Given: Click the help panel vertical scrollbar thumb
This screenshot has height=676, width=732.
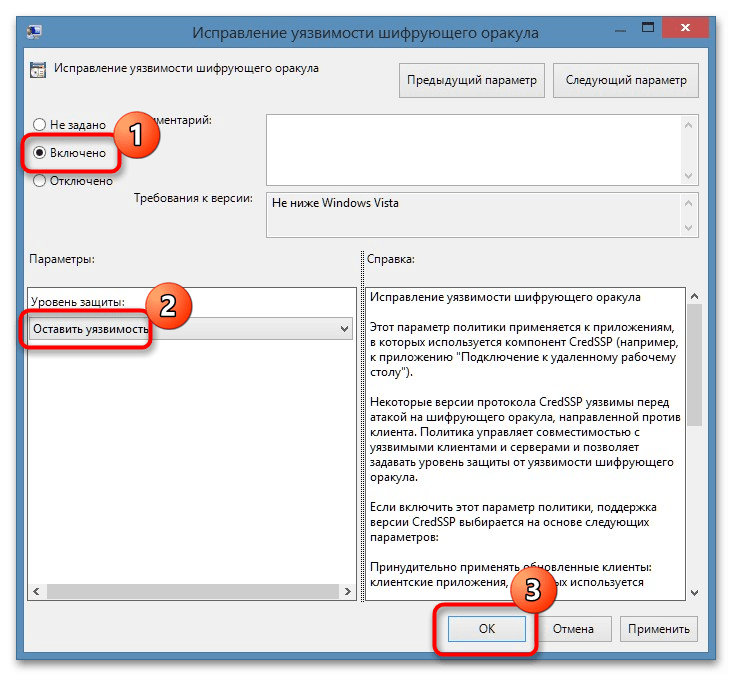Looking at the screenshot, I should [x=694, y=365].
